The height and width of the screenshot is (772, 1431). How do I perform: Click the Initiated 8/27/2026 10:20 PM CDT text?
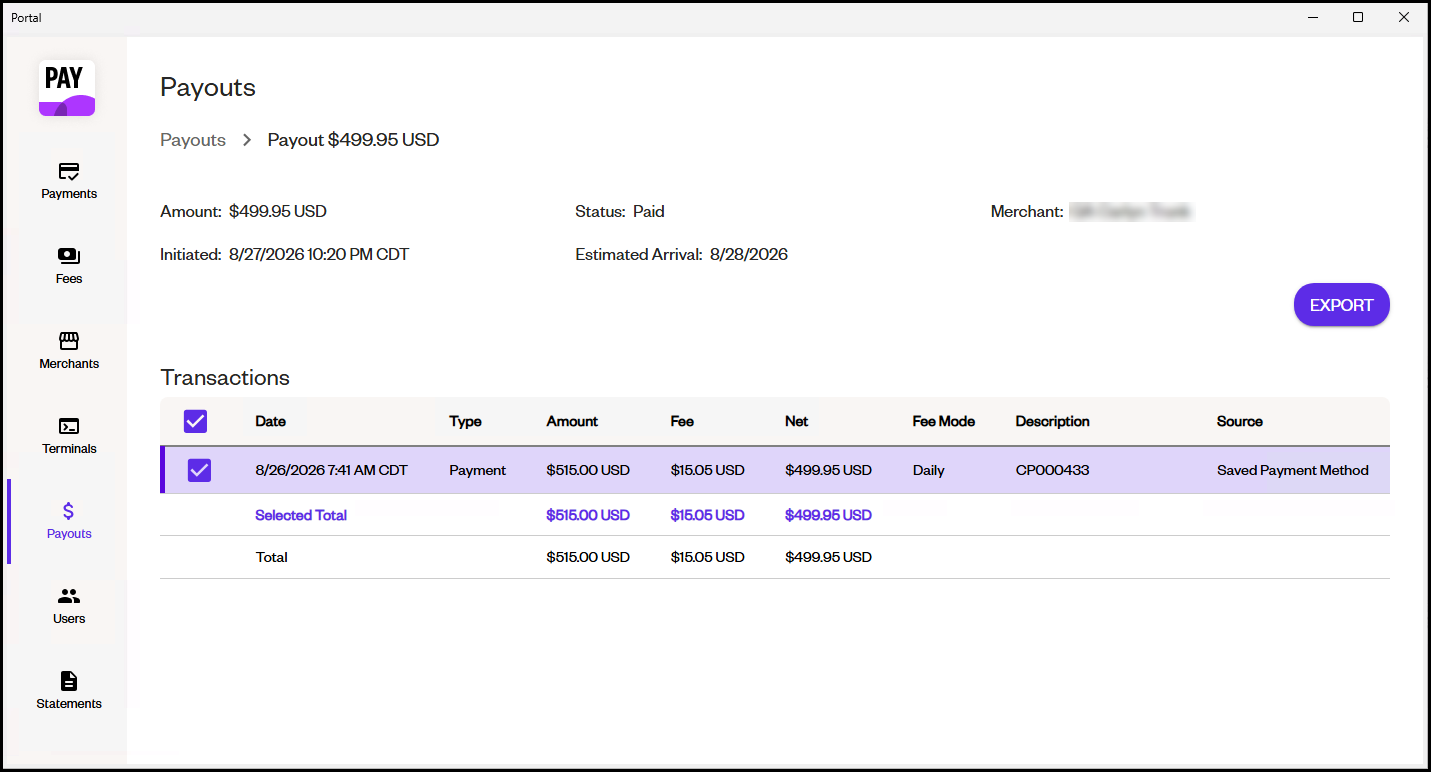pyautogui.click(x=284, y=254)
